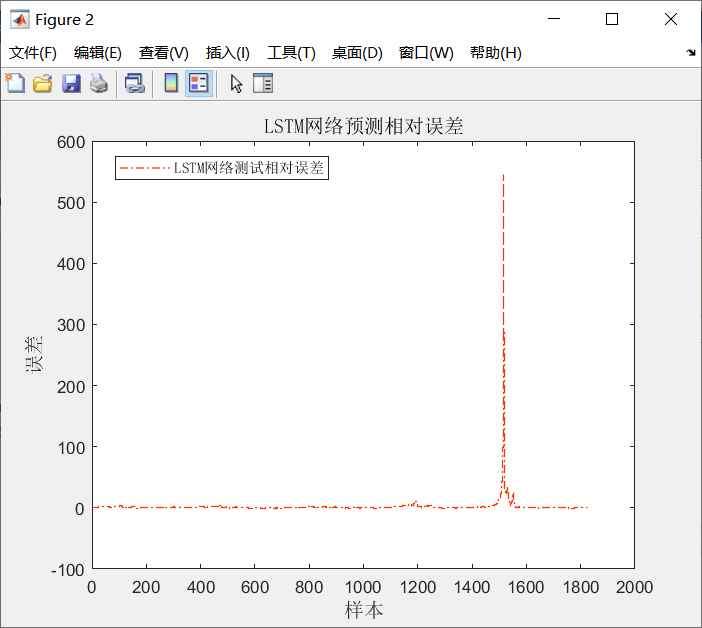Dock the figure using the menu bar arrow
Image resolution: width=702 pixels, height=628 pixels.
[690, 53]
